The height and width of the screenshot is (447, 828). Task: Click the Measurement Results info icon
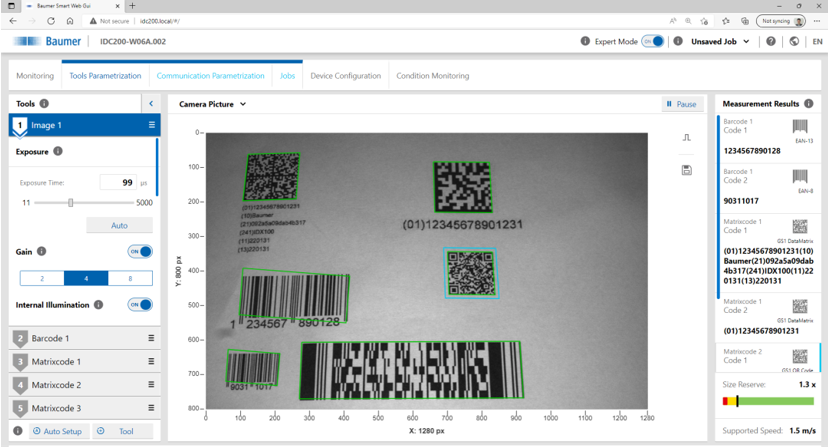[808, 104]
